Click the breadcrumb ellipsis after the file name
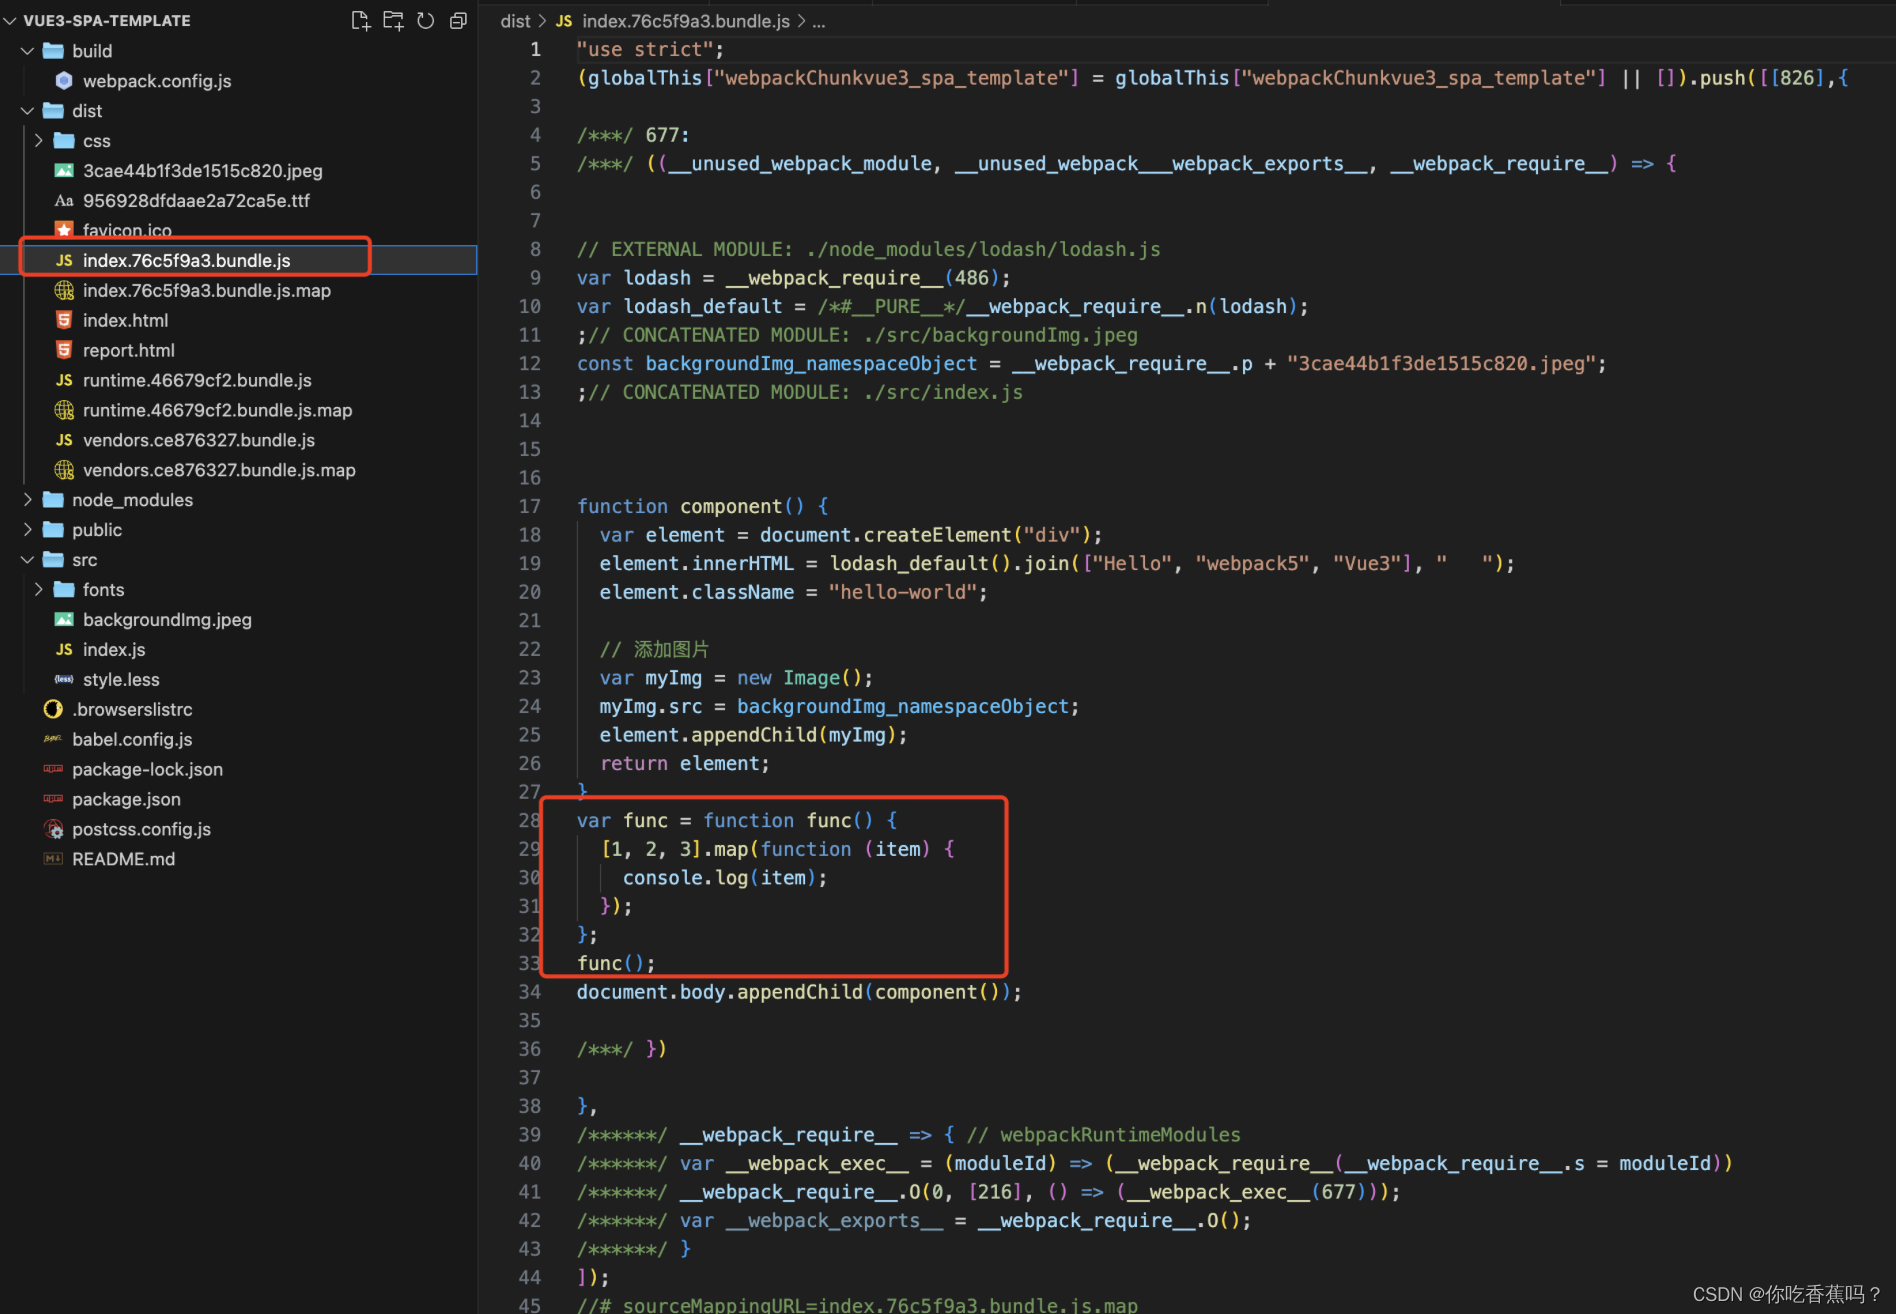1896x1314 pixels. pos(818,21)
